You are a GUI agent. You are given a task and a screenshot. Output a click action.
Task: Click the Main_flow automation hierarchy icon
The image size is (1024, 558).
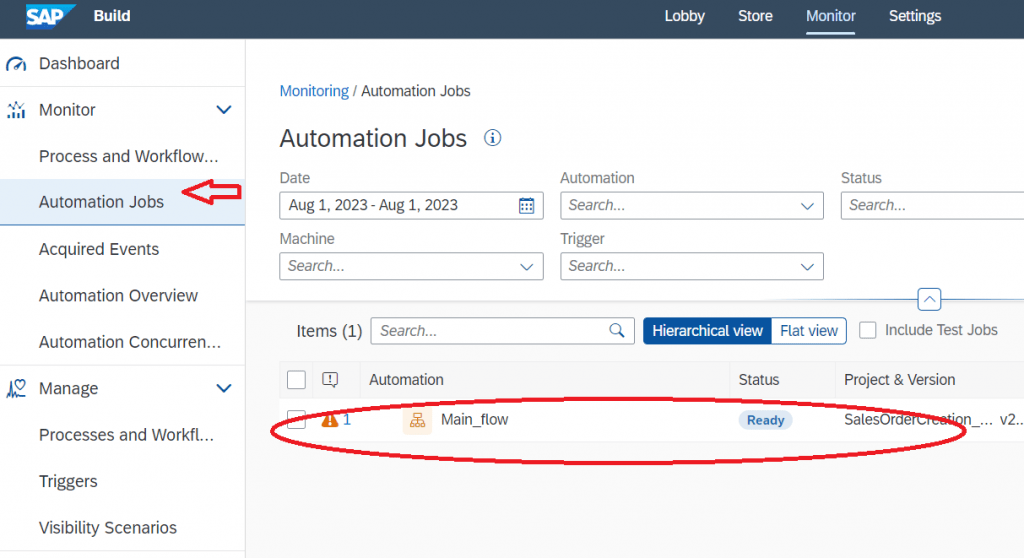417,420
